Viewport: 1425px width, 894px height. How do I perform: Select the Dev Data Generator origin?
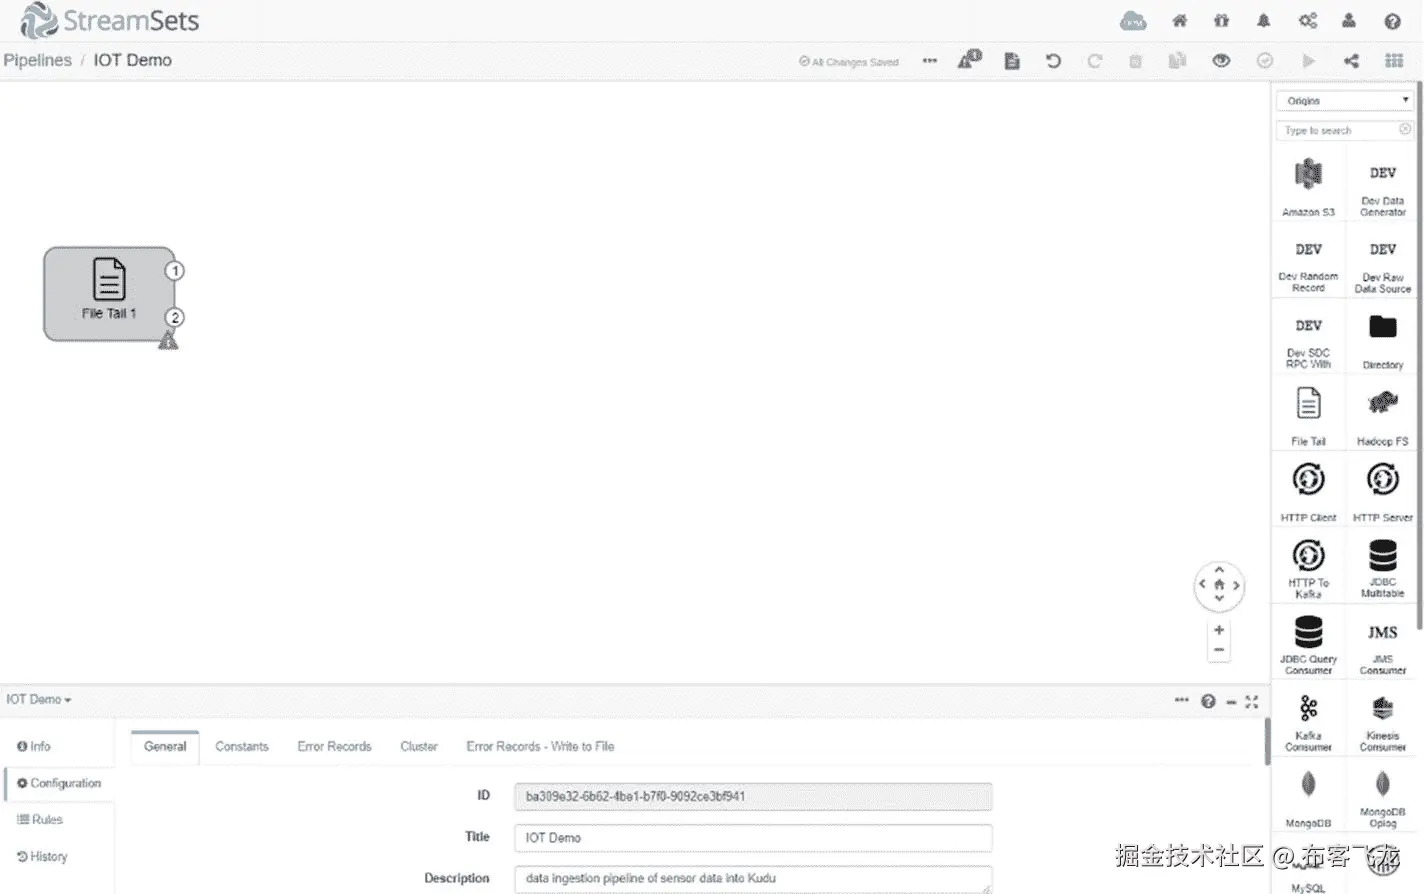click(x=1382, y=184)
